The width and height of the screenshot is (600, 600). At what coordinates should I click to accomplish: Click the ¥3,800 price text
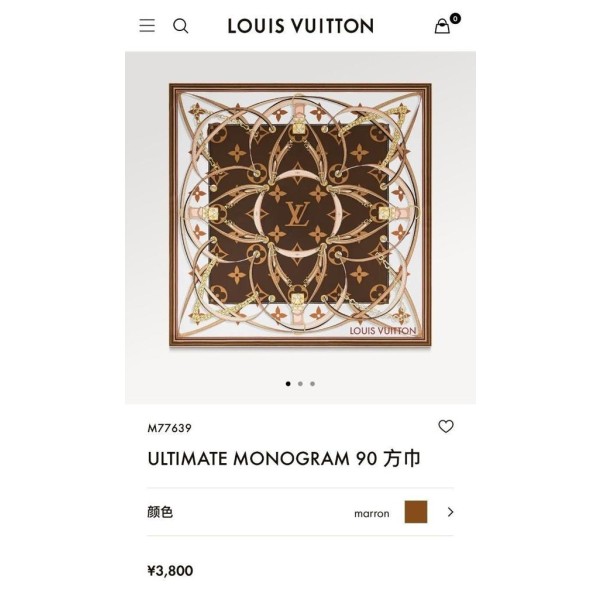pyautogui.click(x=170, y=571)
